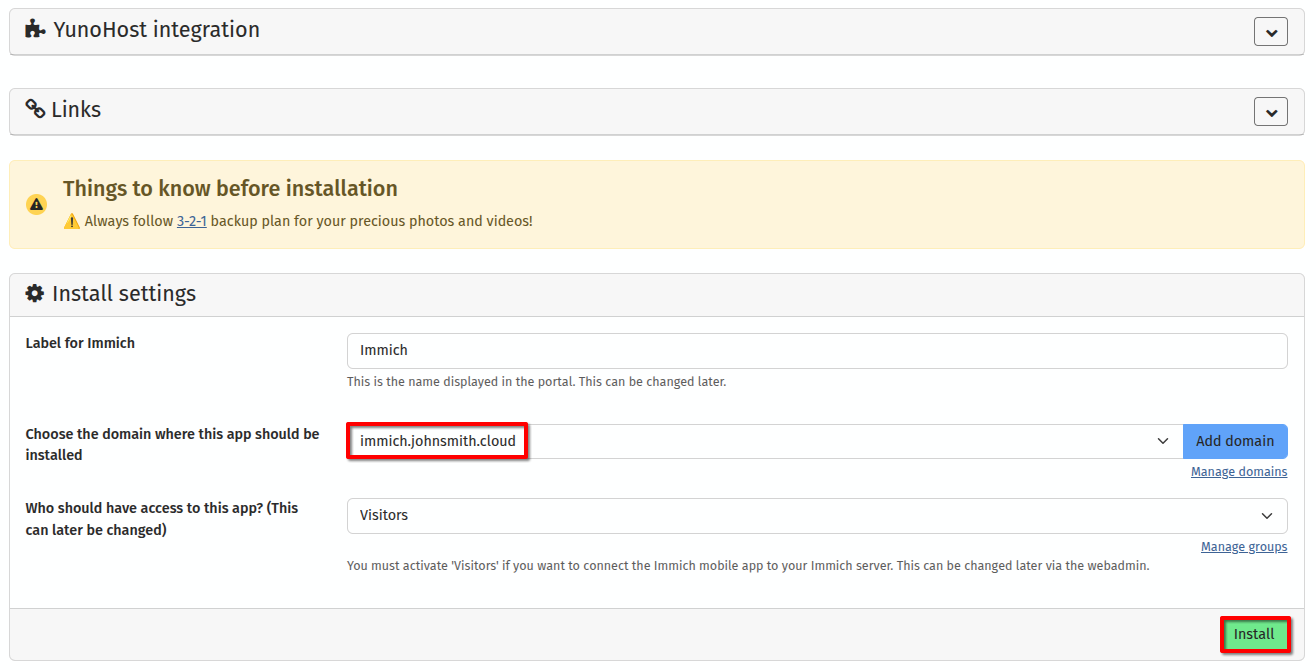Click the Label for Immich text field
Screen dimensions: 1316x670
817,351
